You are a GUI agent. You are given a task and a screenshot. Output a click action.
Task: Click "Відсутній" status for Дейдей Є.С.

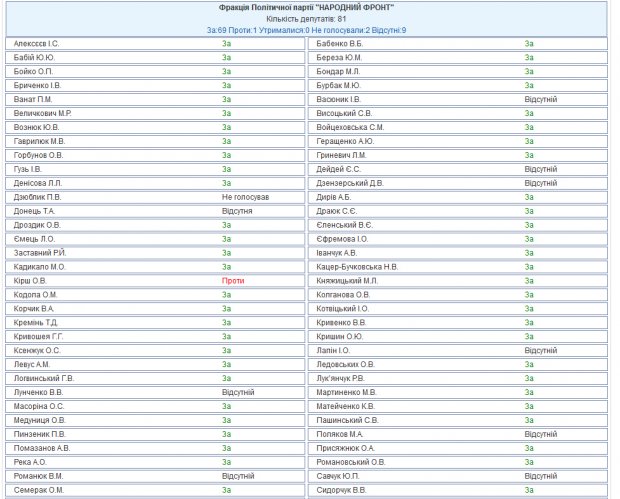click(540, 170)
